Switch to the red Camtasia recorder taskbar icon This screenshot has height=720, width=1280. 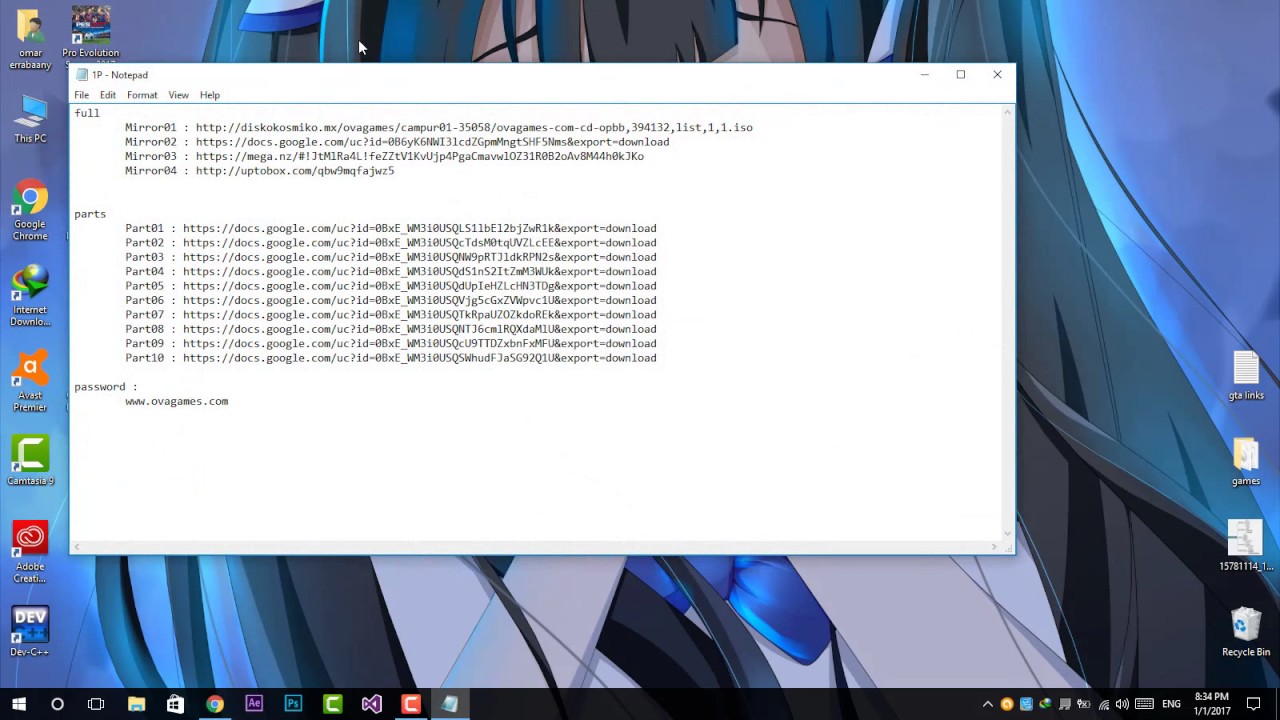[x=411, y=704]
